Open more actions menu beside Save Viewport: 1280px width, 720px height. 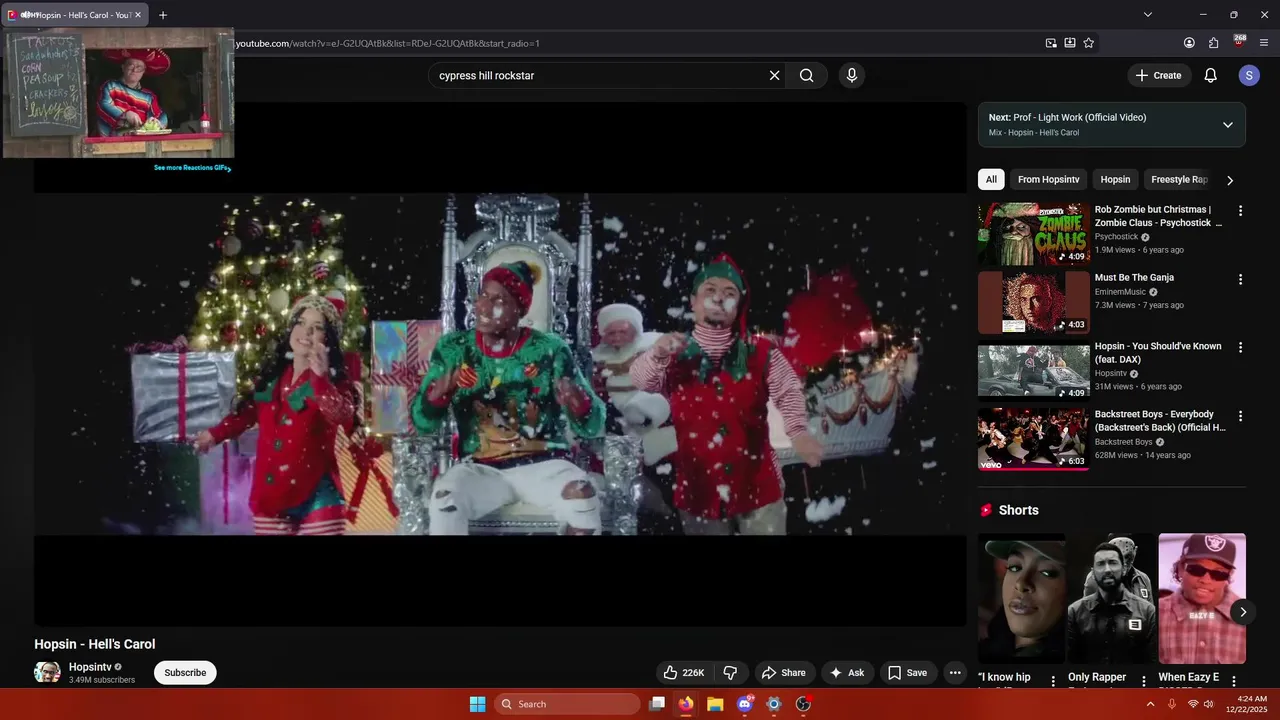[955, 673]
